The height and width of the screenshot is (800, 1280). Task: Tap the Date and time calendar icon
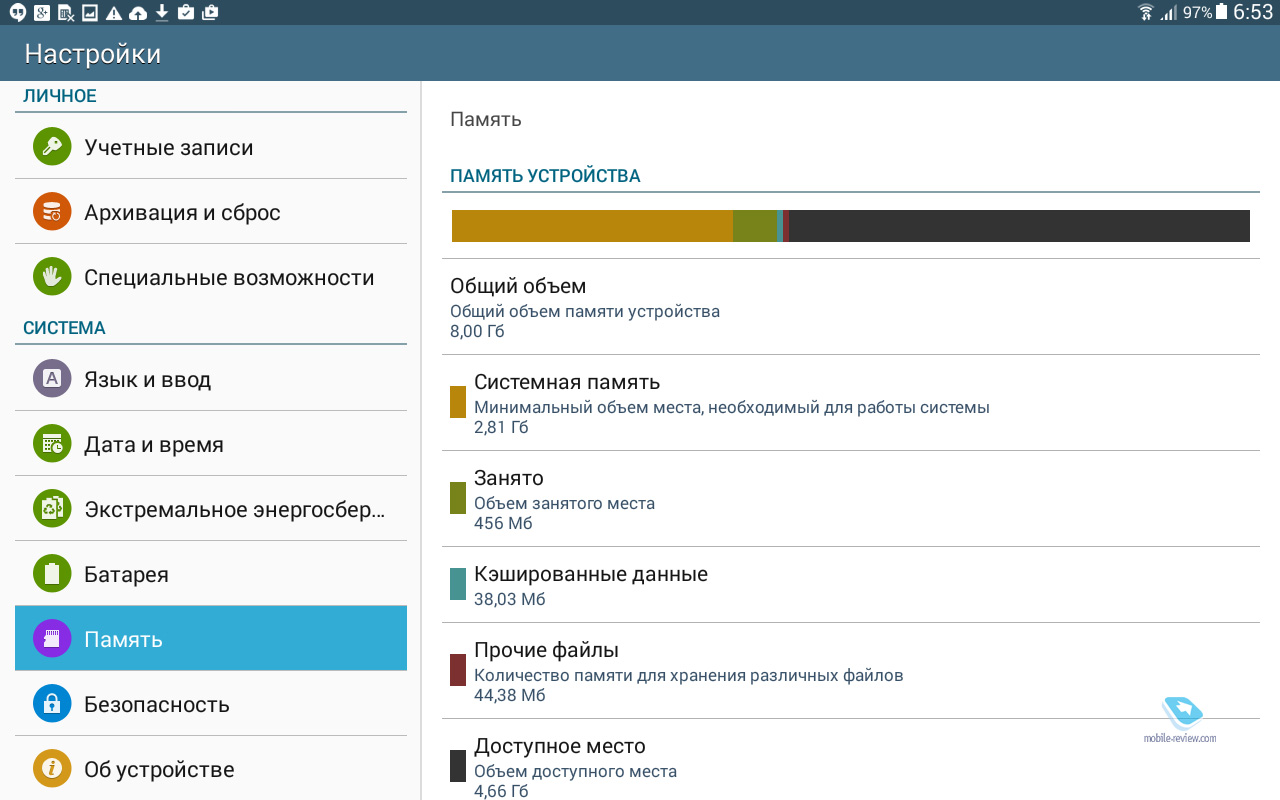pos(52,444)
